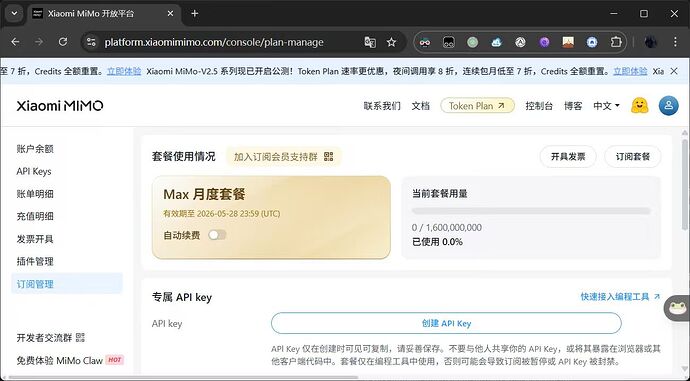Bookmark this page with the star icon

coord(391,42)
